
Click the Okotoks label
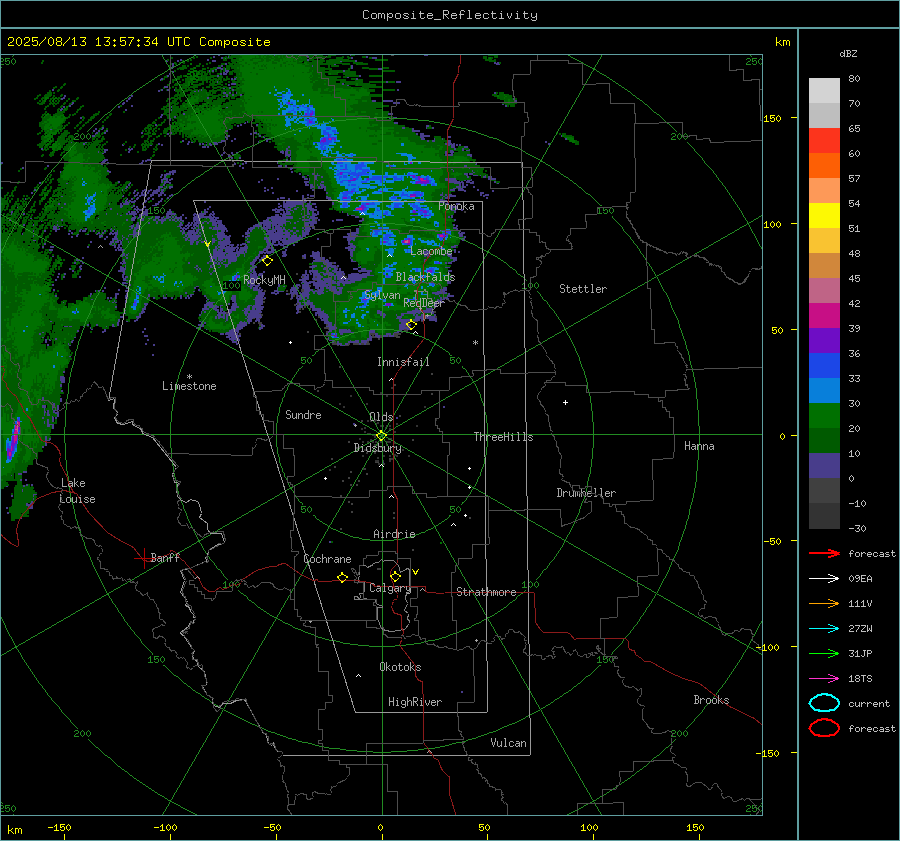tap(400, 667)
